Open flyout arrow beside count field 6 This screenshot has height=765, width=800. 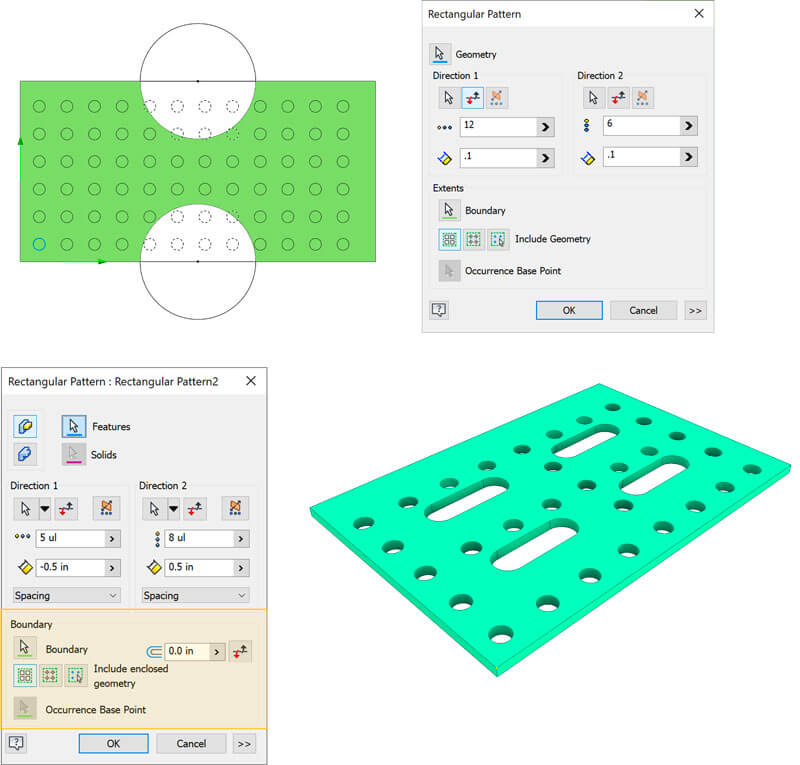[689, 126]
